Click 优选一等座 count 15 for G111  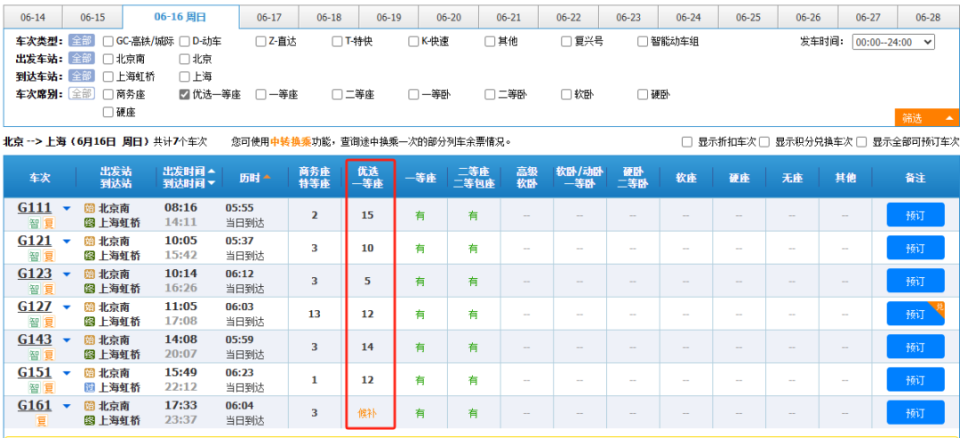click(x=367, y=215)
